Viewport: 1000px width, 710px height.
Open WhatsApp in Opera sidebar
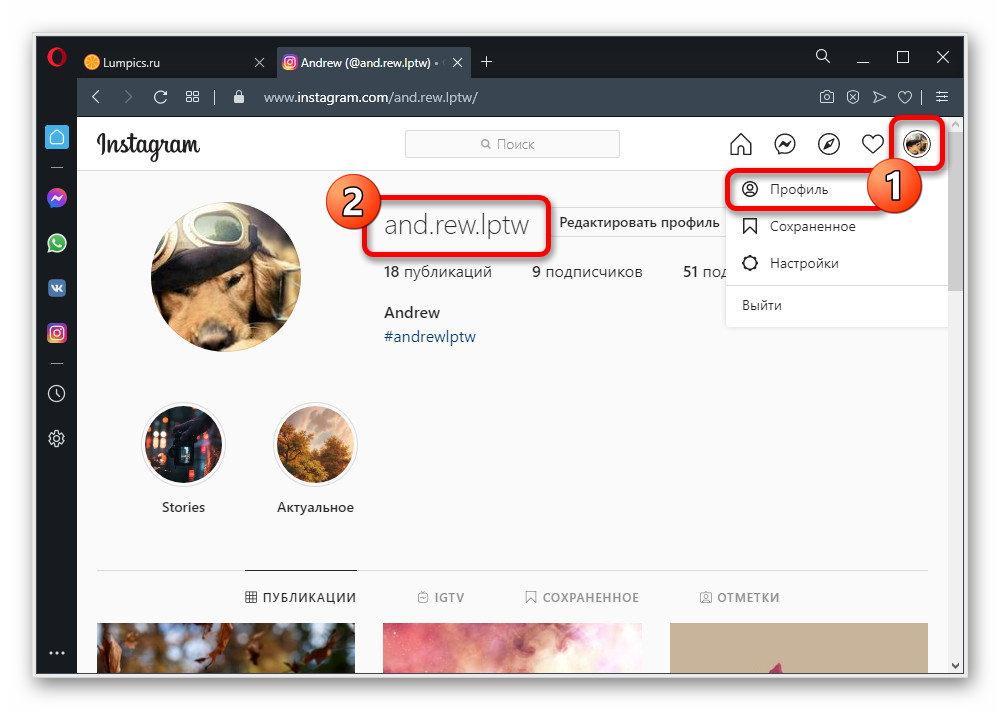point(57,243)
